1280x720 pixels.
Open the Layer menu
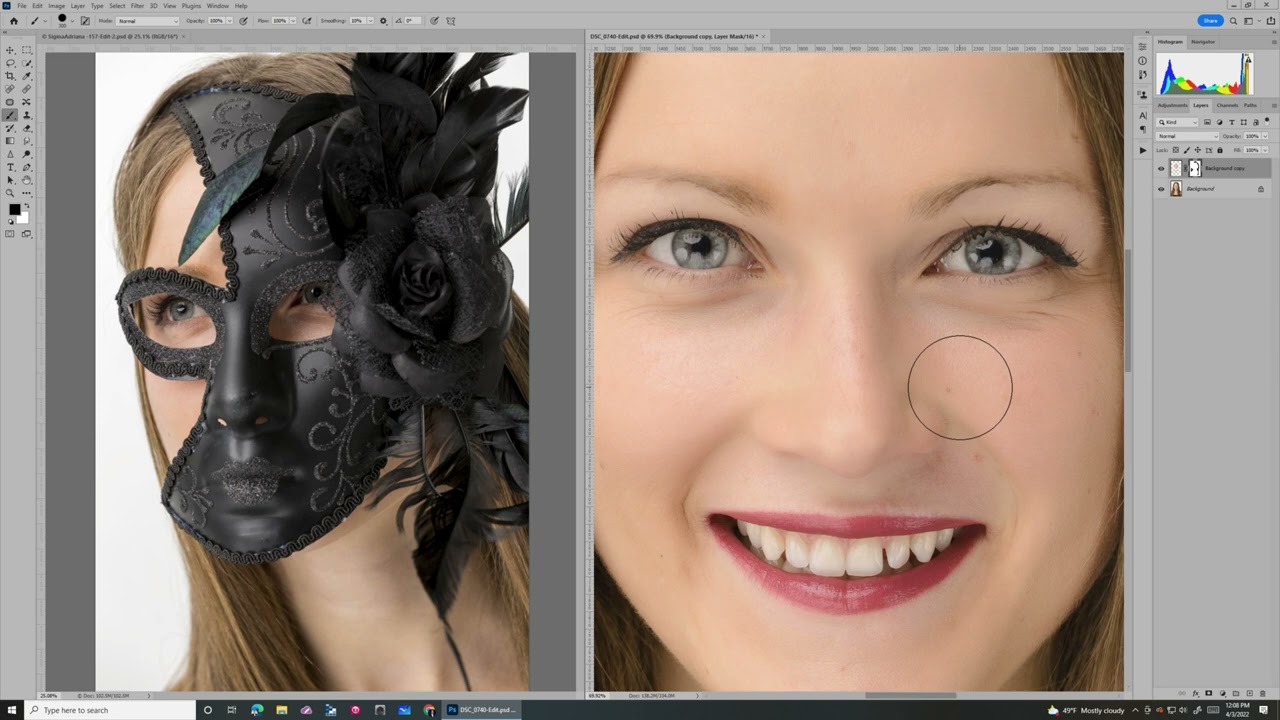[77, 6]
